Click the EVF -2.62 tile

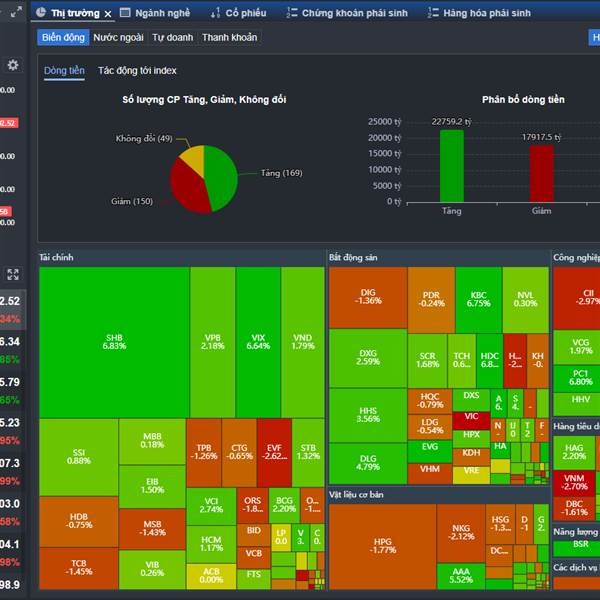(274, 452)
